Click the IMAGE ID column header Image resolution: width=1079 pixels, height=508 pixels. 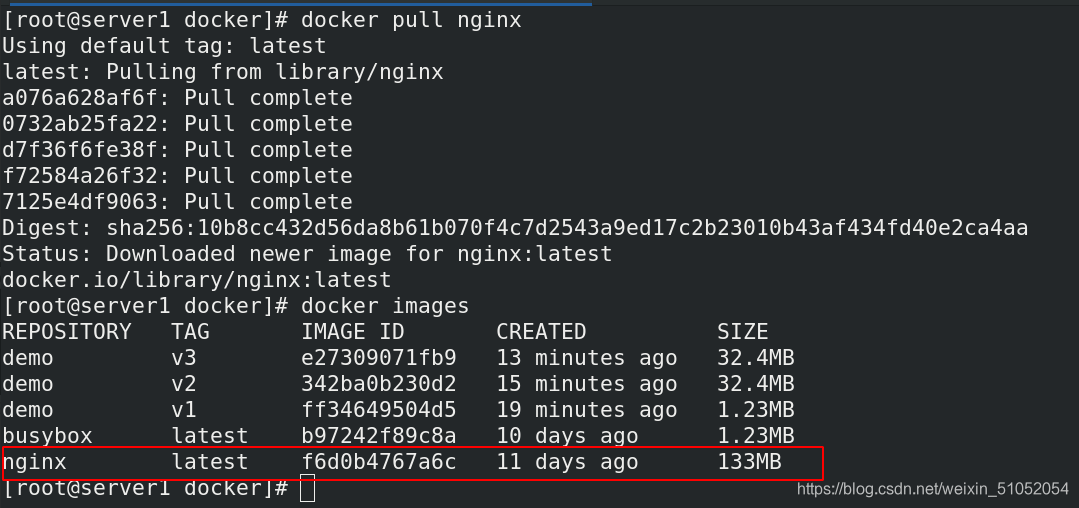pyautogui.click(x=352, y=332)
